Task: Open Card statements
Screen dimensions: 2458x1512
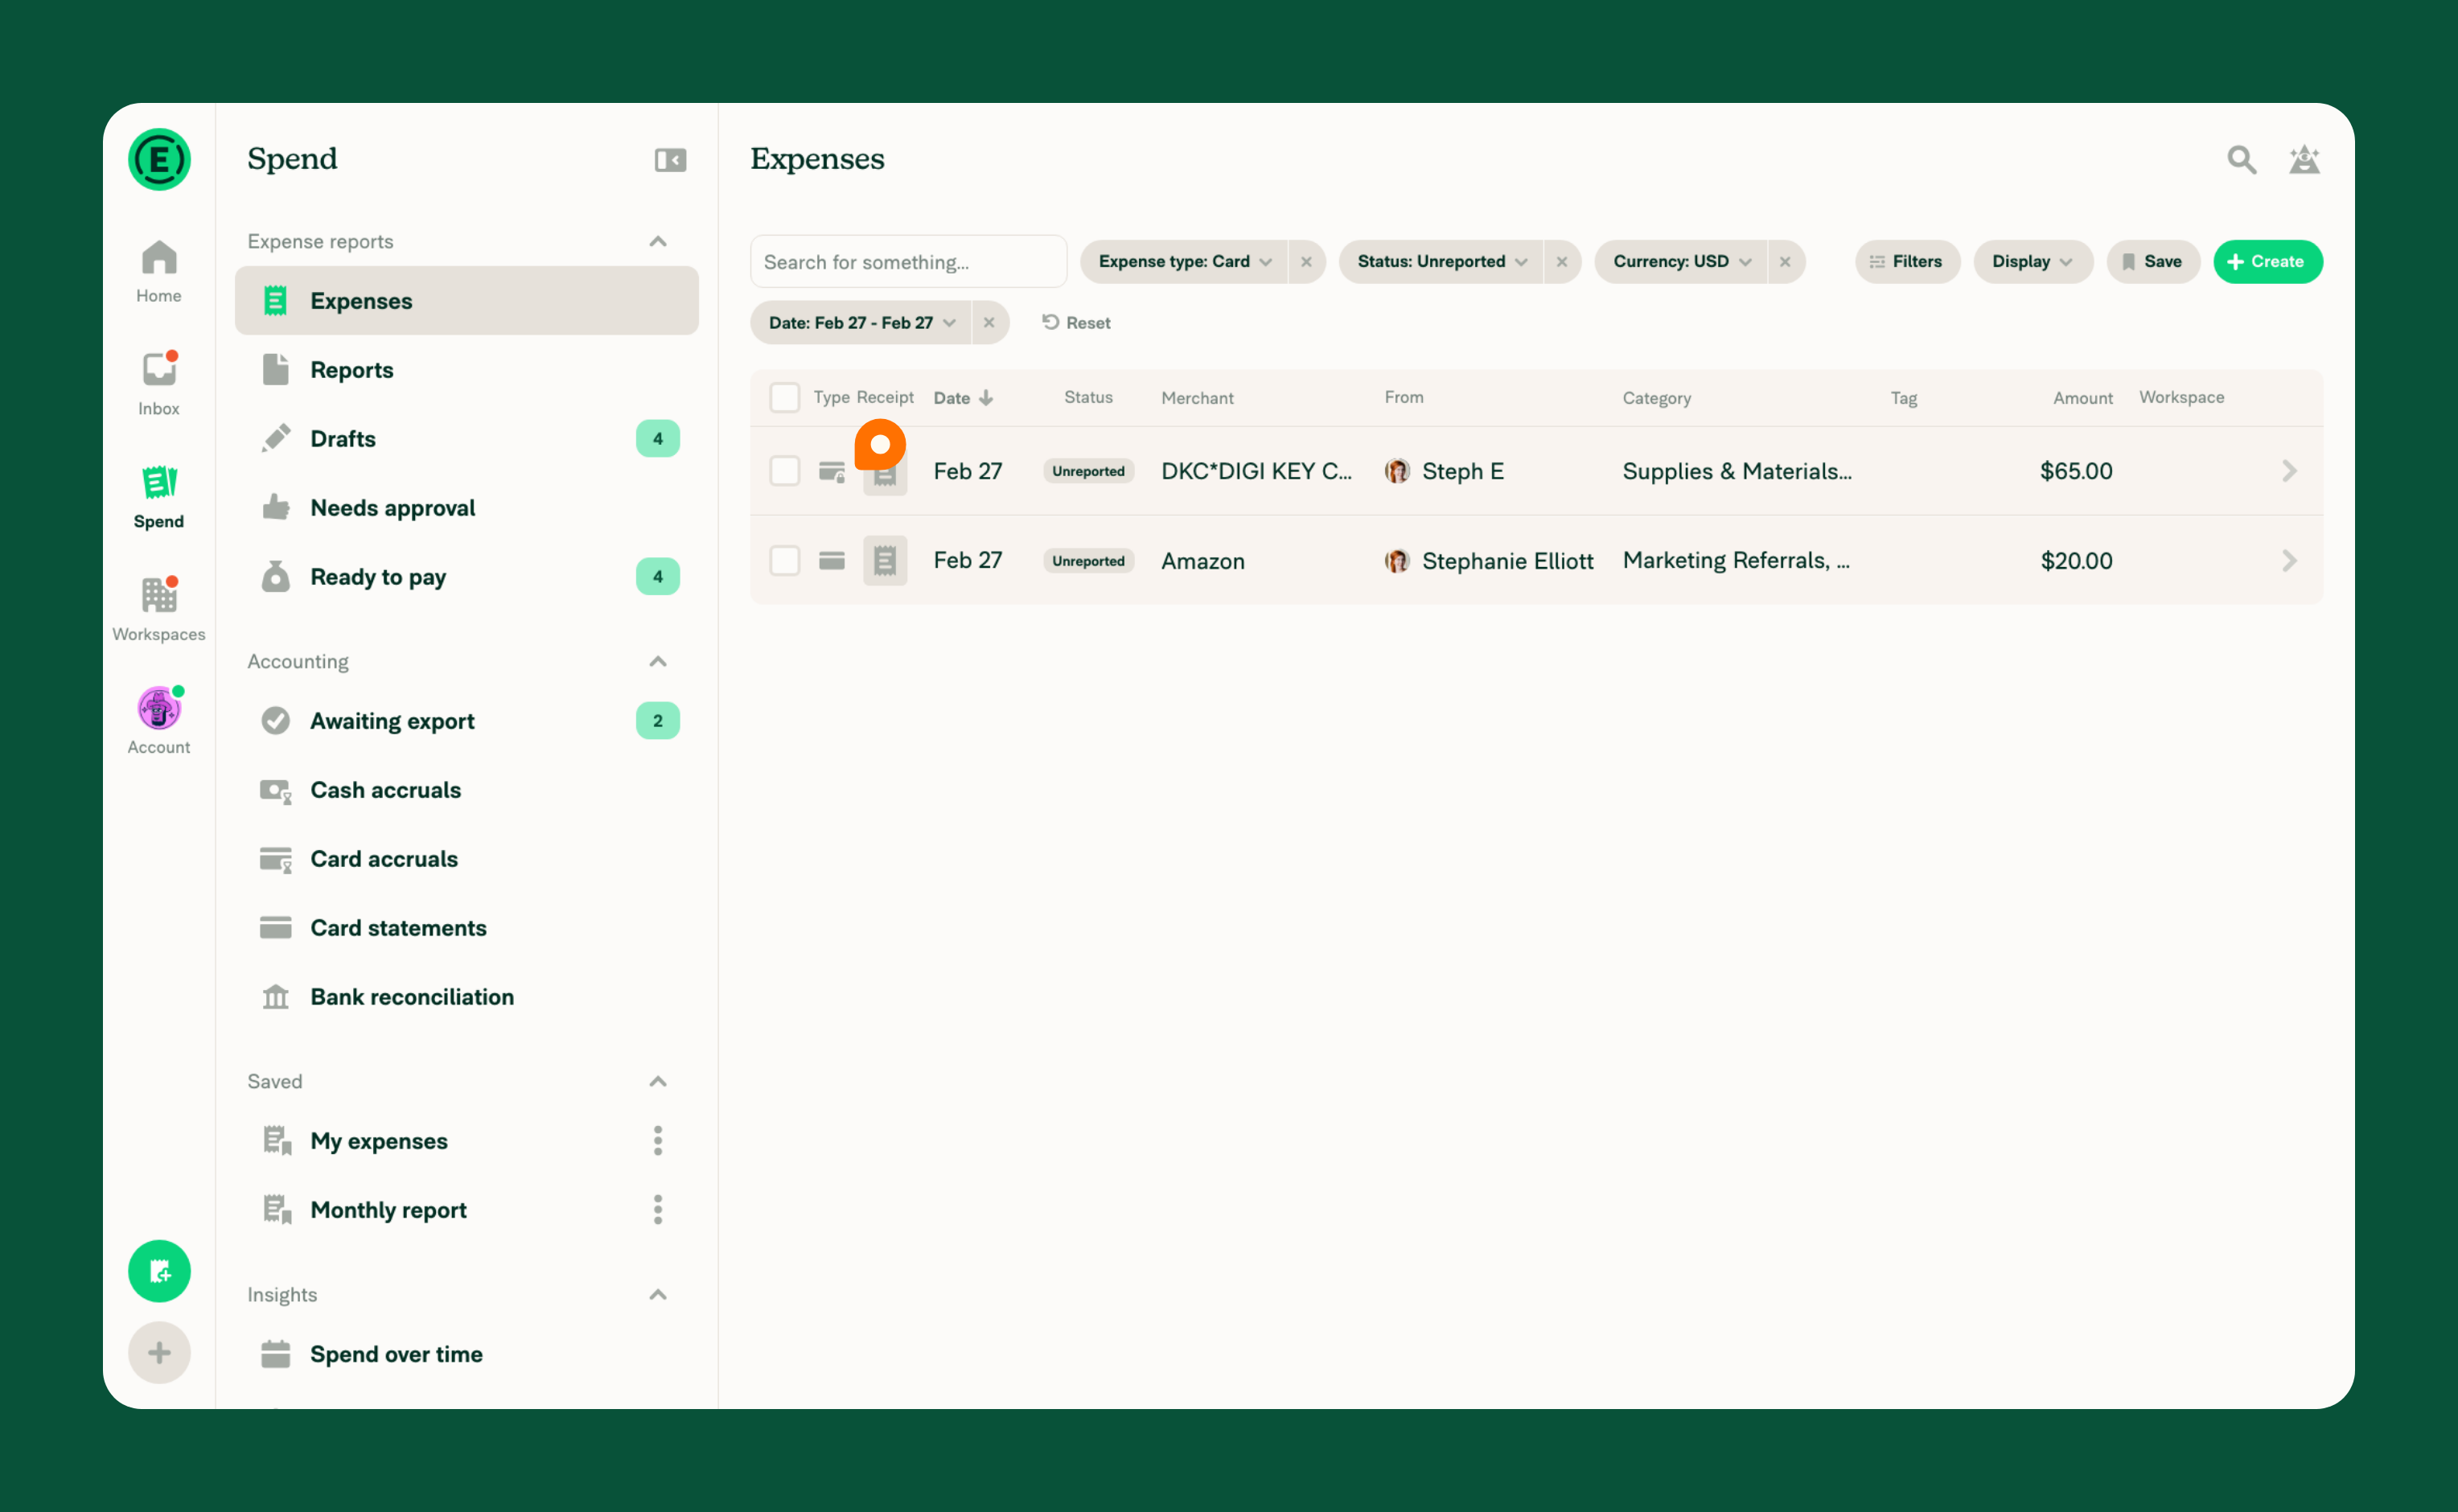Action: 467,928
